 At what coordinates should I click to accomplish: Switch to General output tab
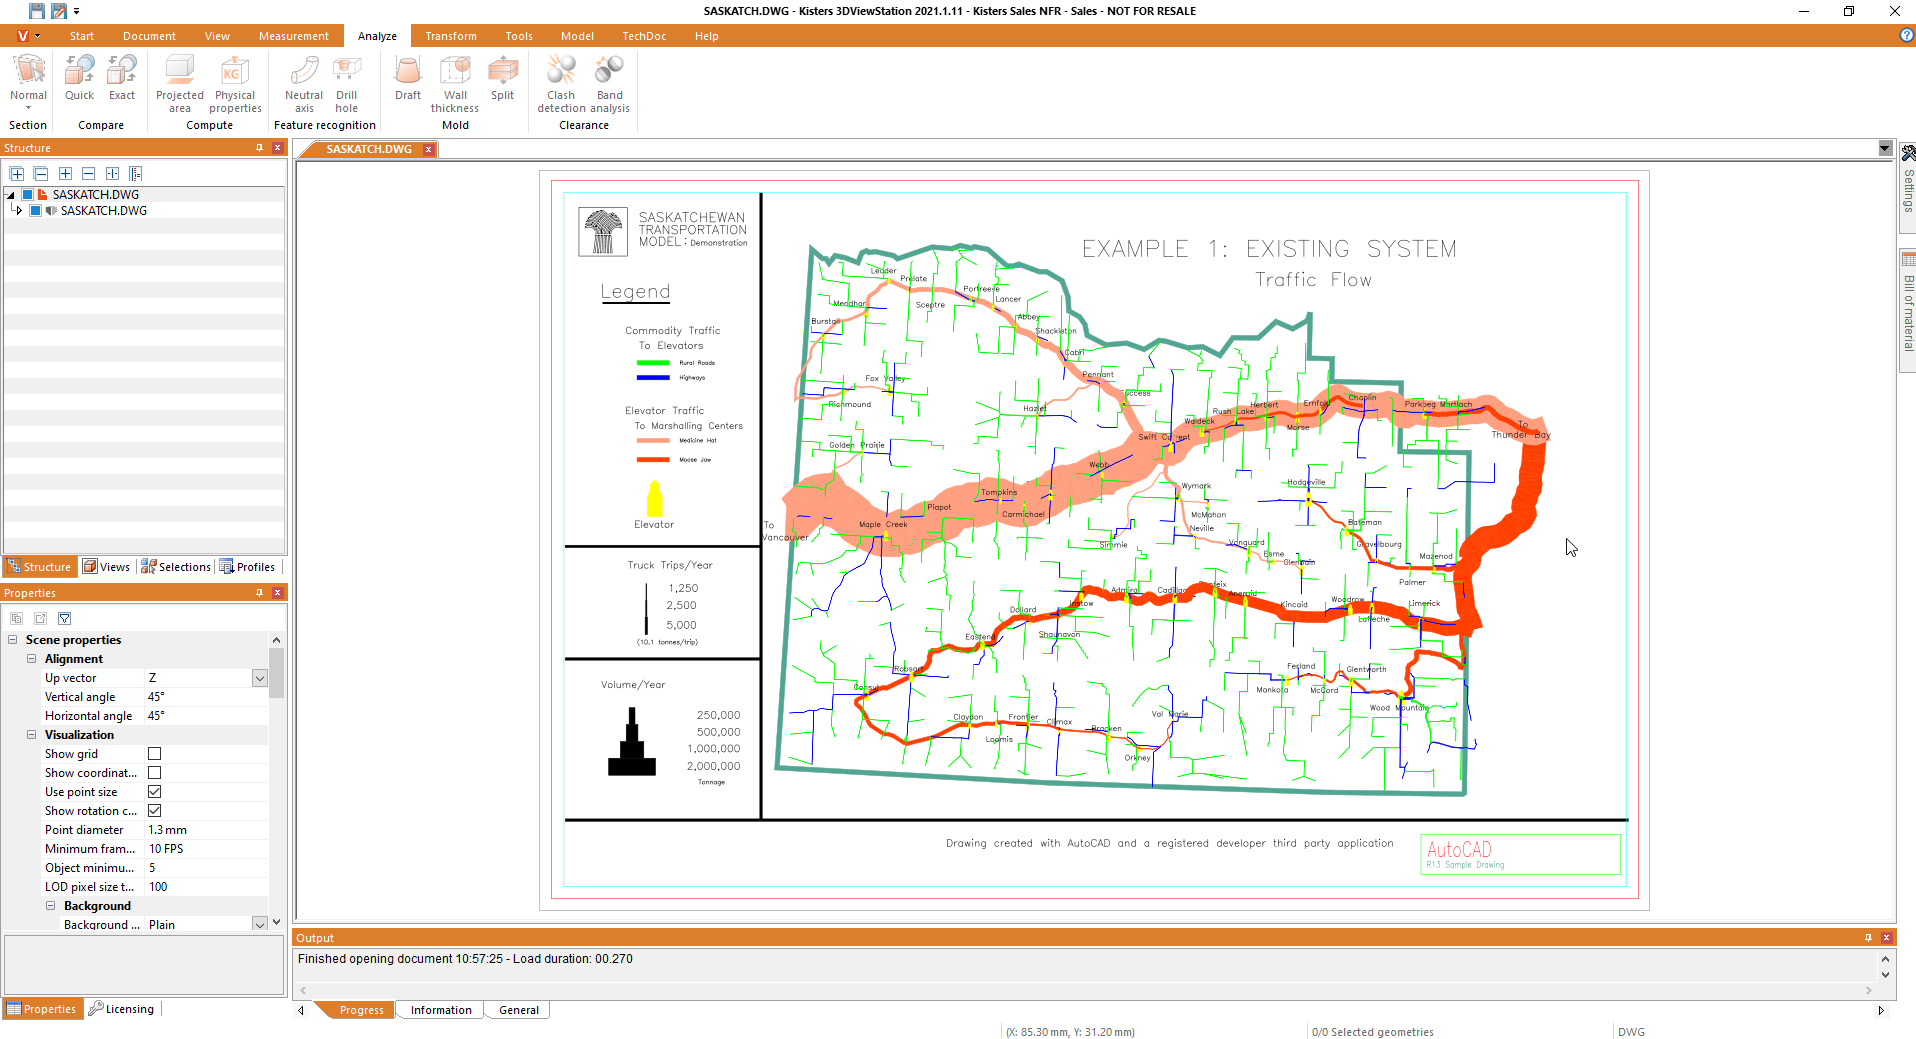[x=519, y=1010]
